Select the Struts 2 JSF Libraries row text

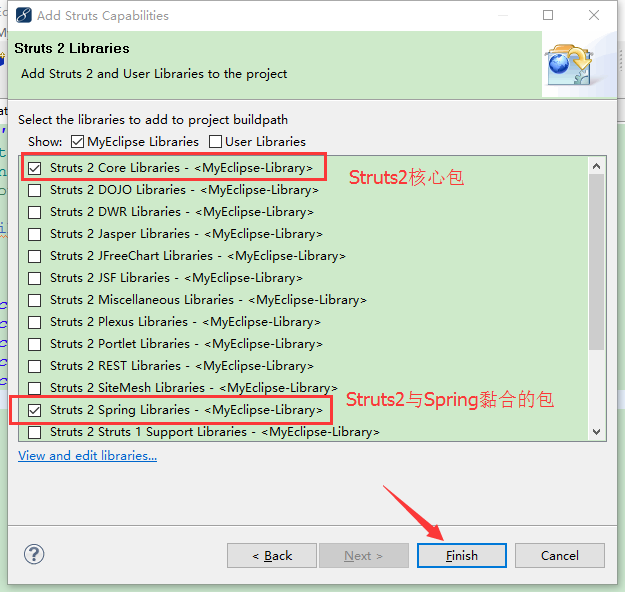pyautogui.click(x=176, y=278)
